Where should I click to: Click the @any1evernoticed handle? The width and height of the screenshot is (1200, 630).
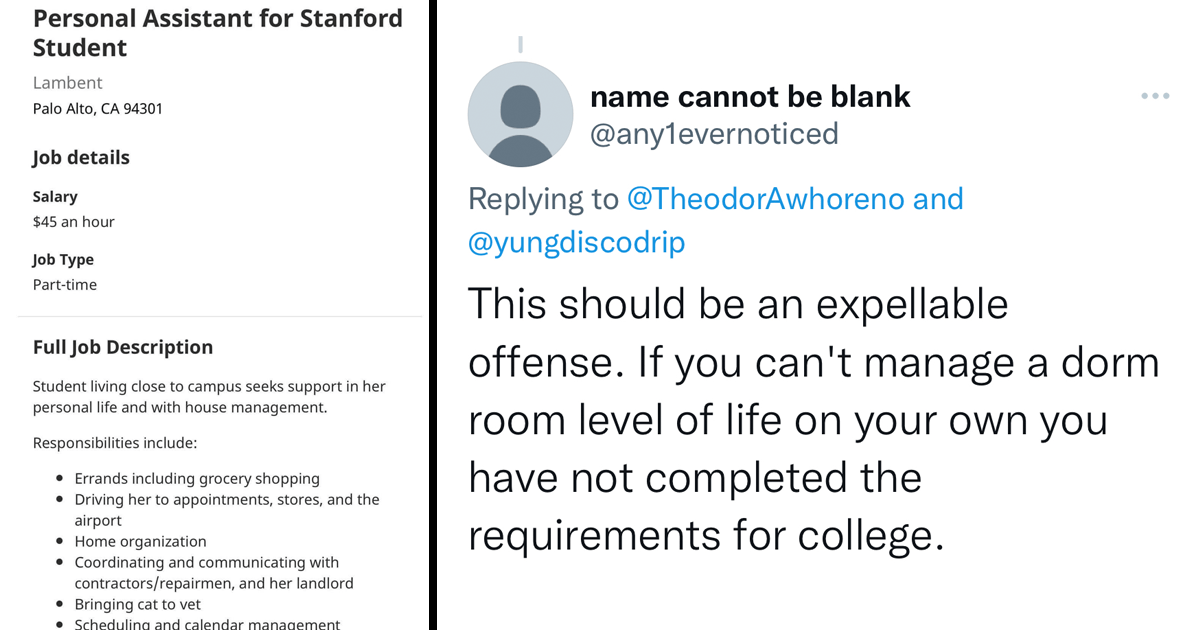point(714,133)
